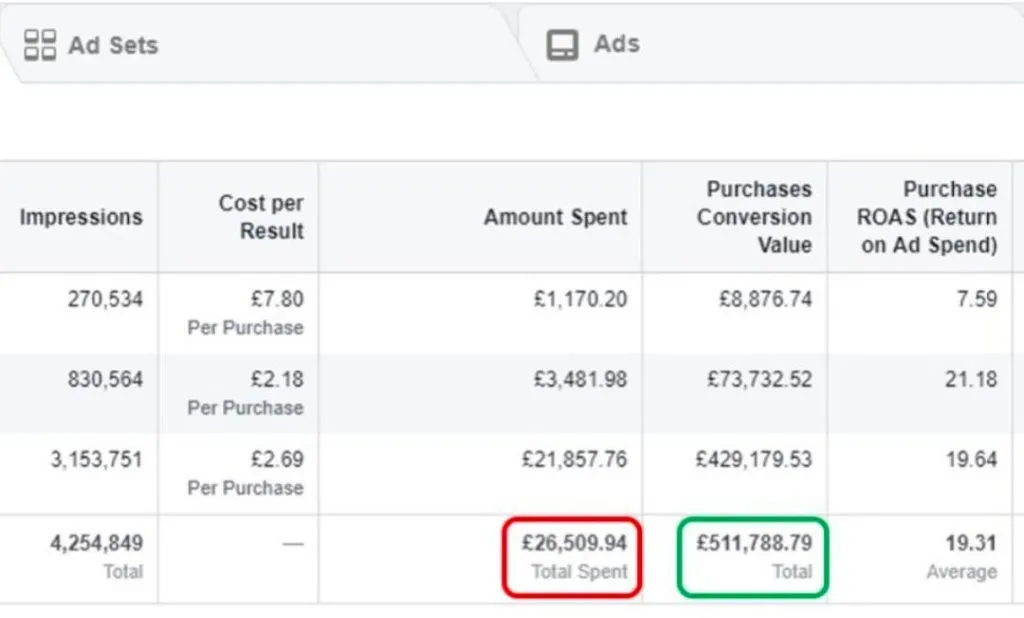Click the Ad Sets grid icon

(x=39, y=45)
